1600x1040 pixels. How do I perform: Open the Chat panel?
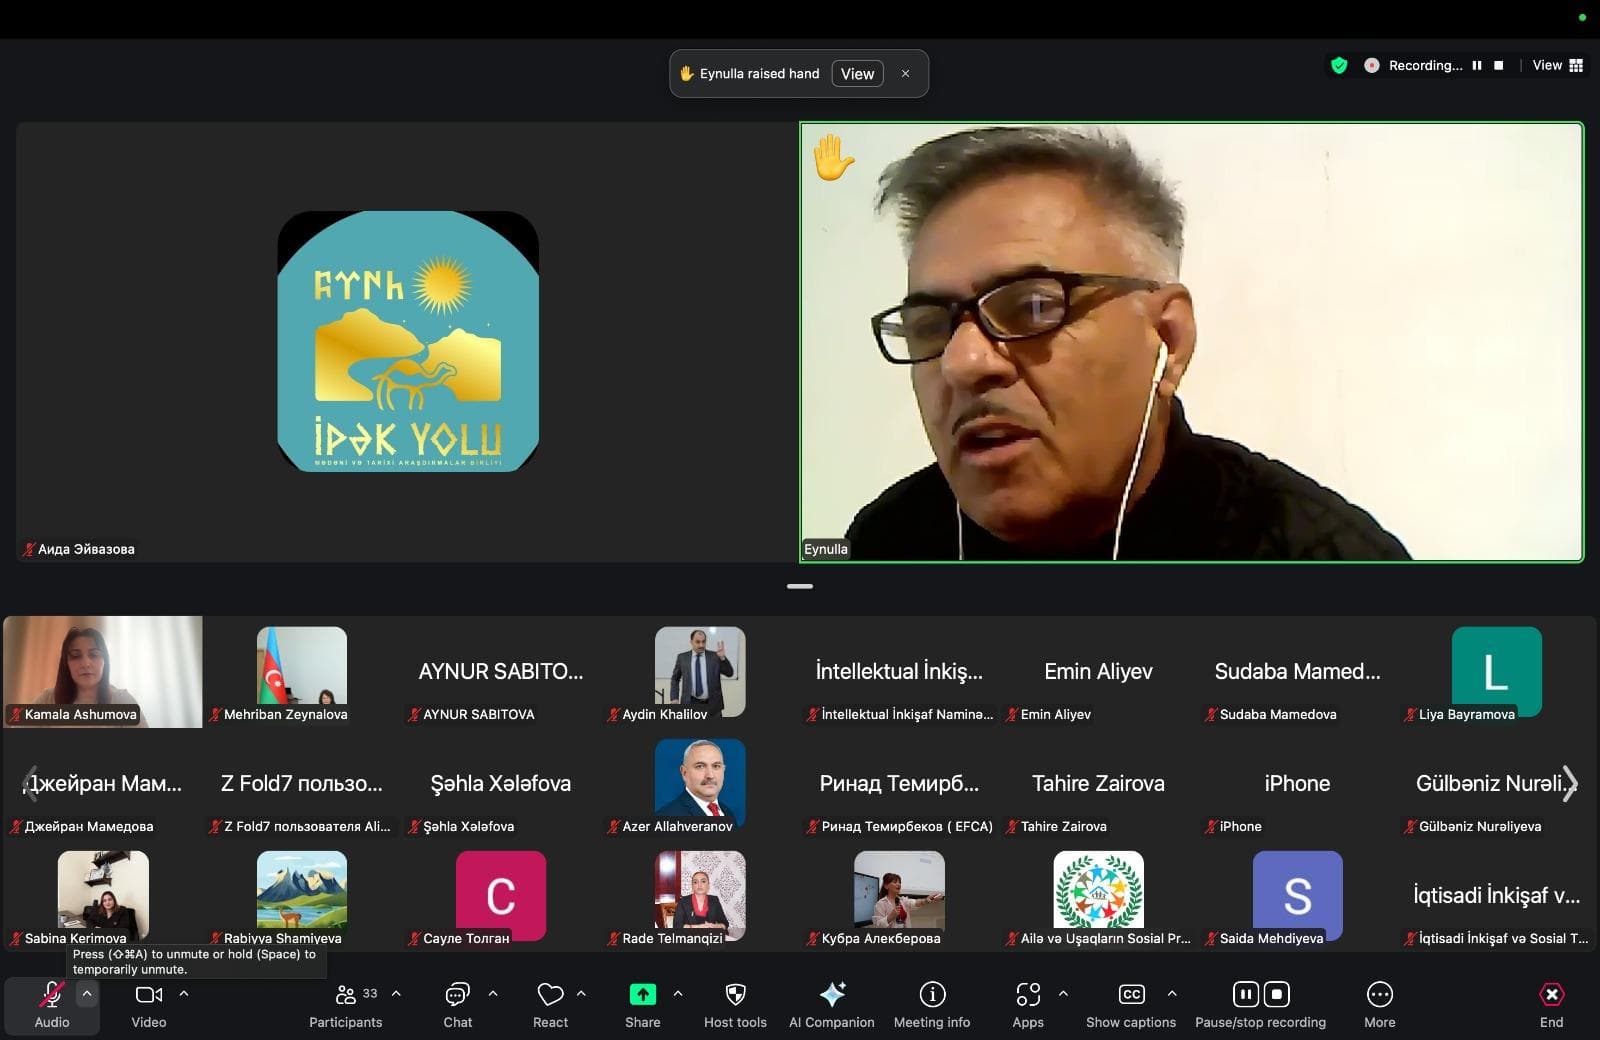pyautogui.click(x=457, y=1005)
